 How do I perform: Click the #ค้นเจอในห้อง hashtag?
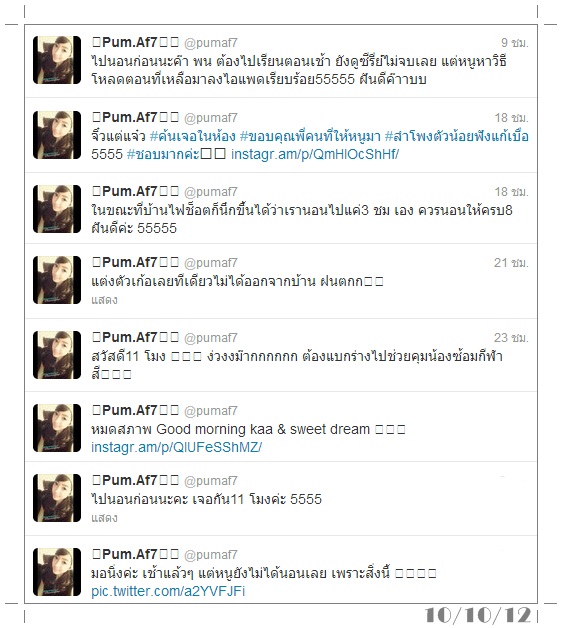coord(192,136)
